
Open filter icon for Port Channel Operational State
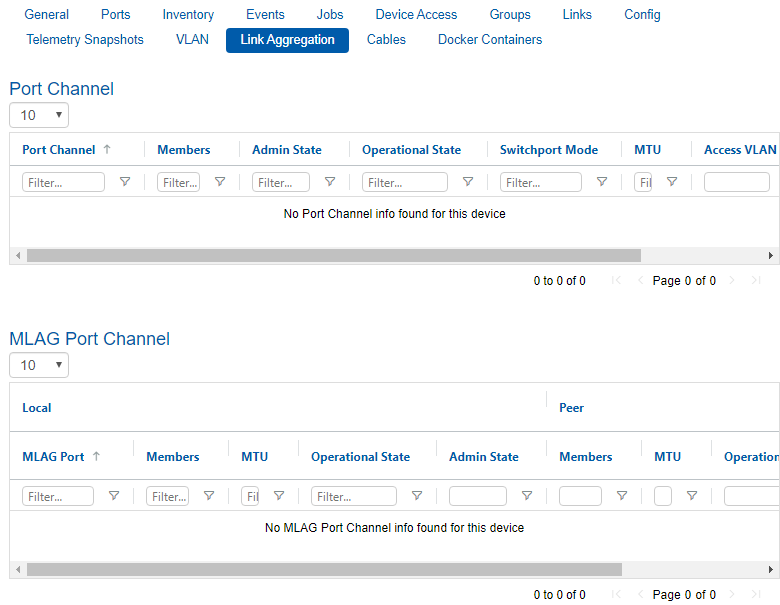click(x=467, y=182)
